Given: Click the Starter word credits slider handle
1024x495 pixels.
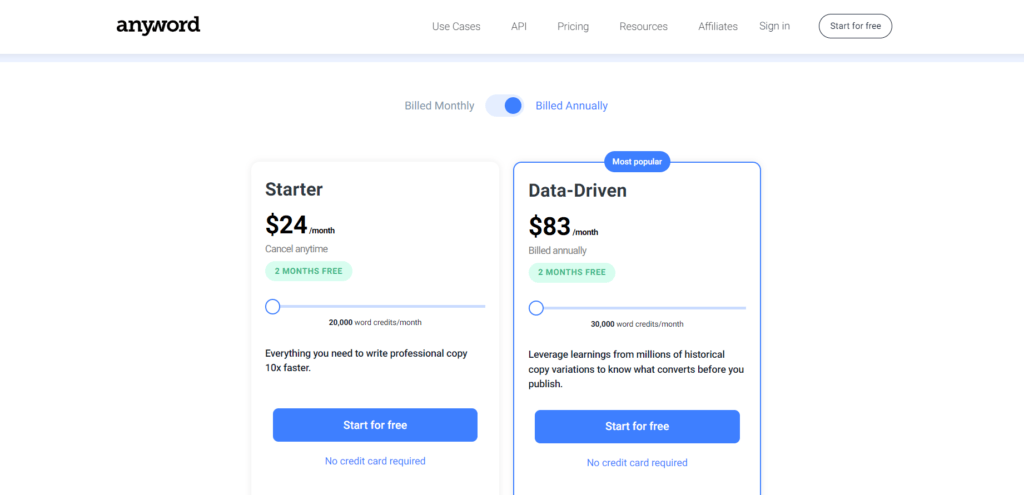Looking at the screenshot, I should 273,306.
